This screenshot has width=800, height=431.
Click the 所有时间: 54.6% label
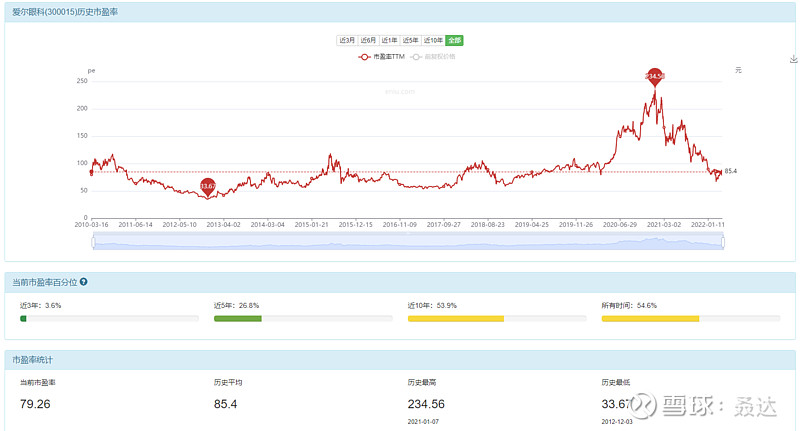629,306
